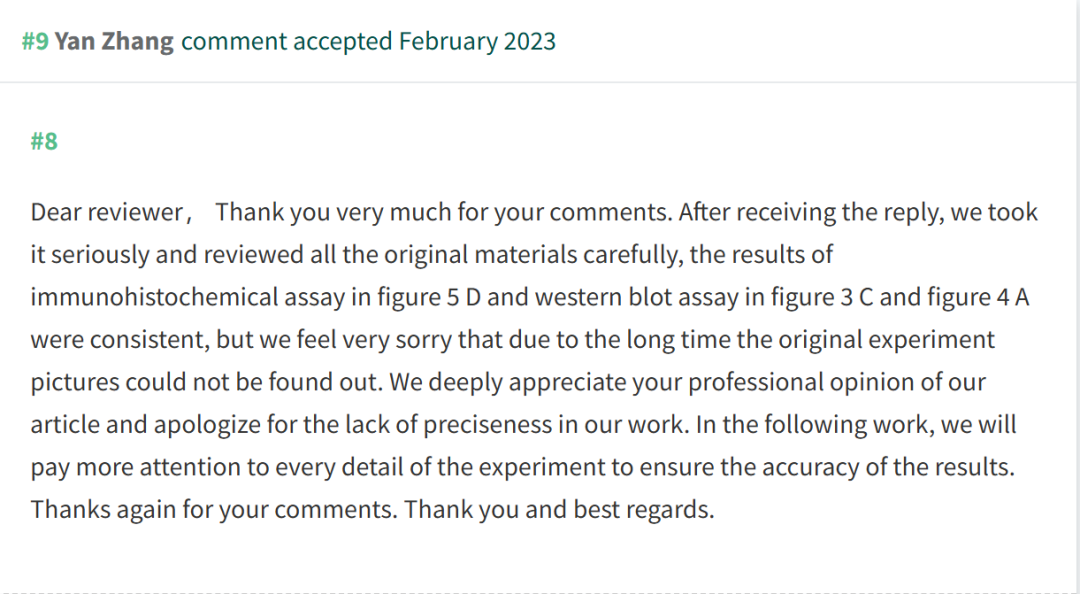Click 'figure 5 D' in the reply
The image size is (1080, 594).
click(428, 297)
